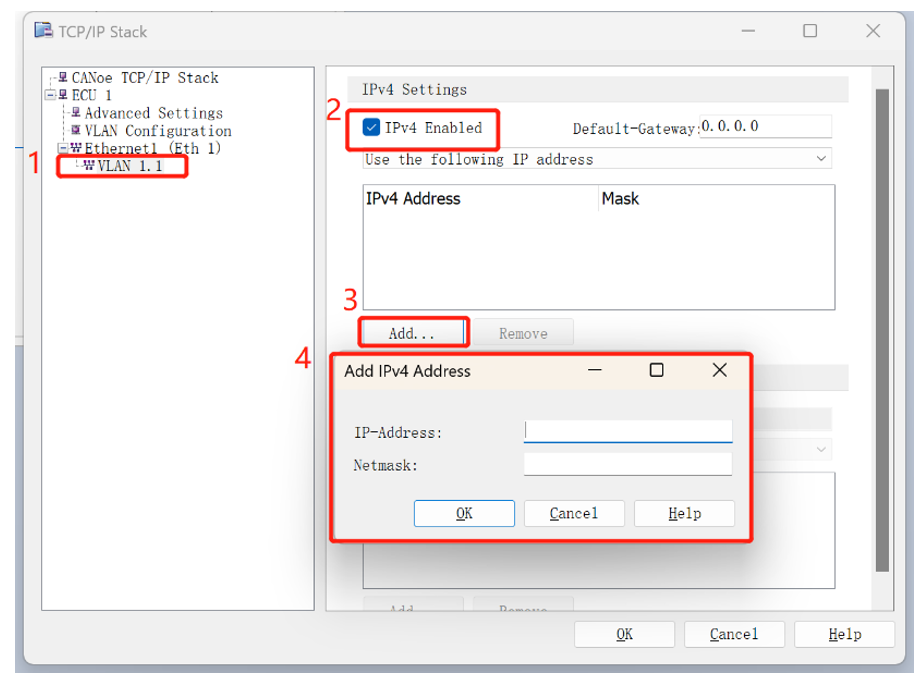The image size is (924, 683).
Task: Click the Ethernet1 (Eth 1) network icon
Action: pyautogui.click(x=76, y=147)
